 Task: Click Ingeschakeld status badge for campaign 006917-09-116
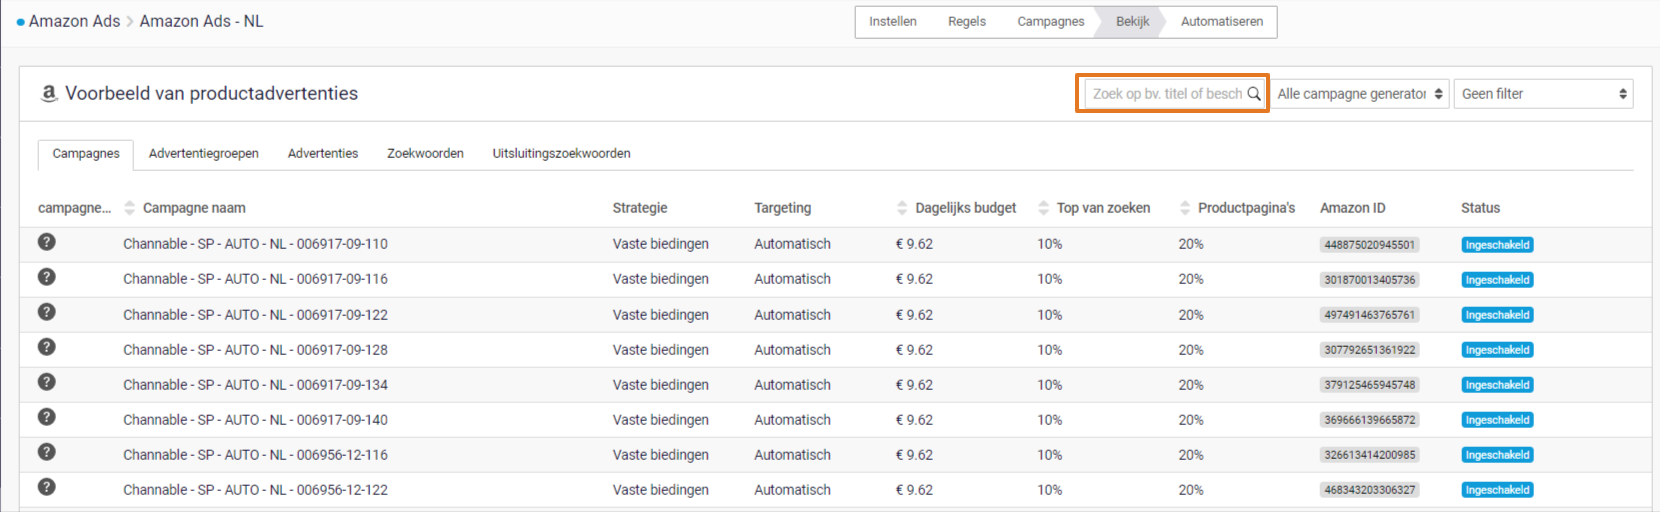1497,280
